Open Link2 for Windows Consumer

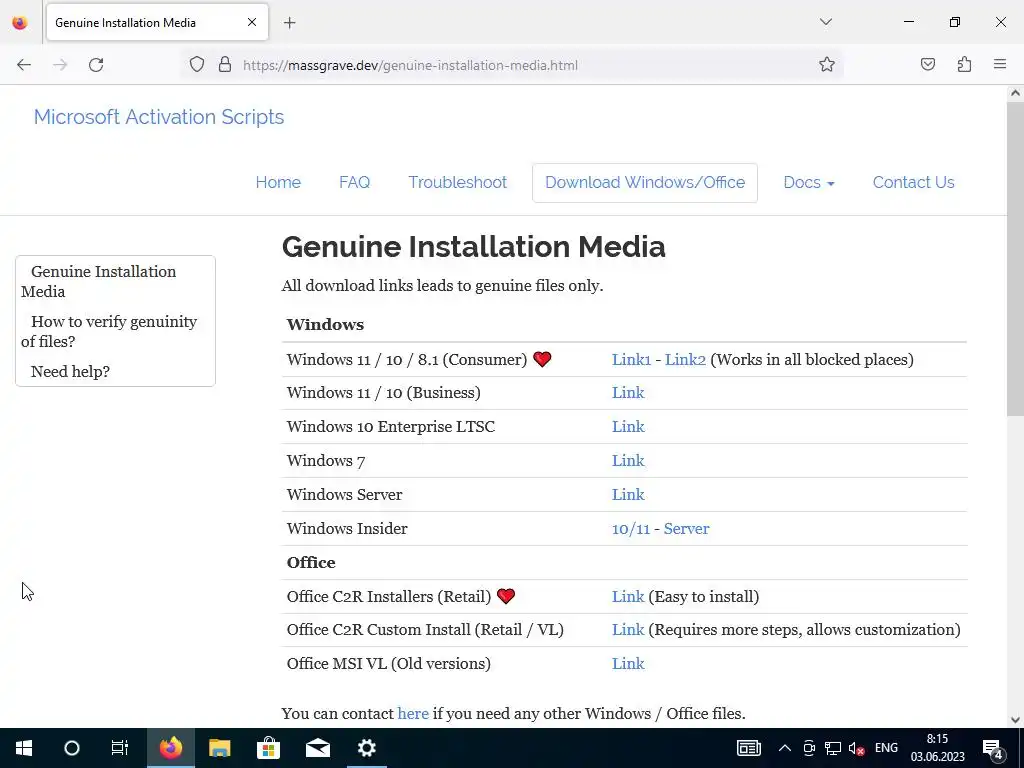click(x=685, y=360)
